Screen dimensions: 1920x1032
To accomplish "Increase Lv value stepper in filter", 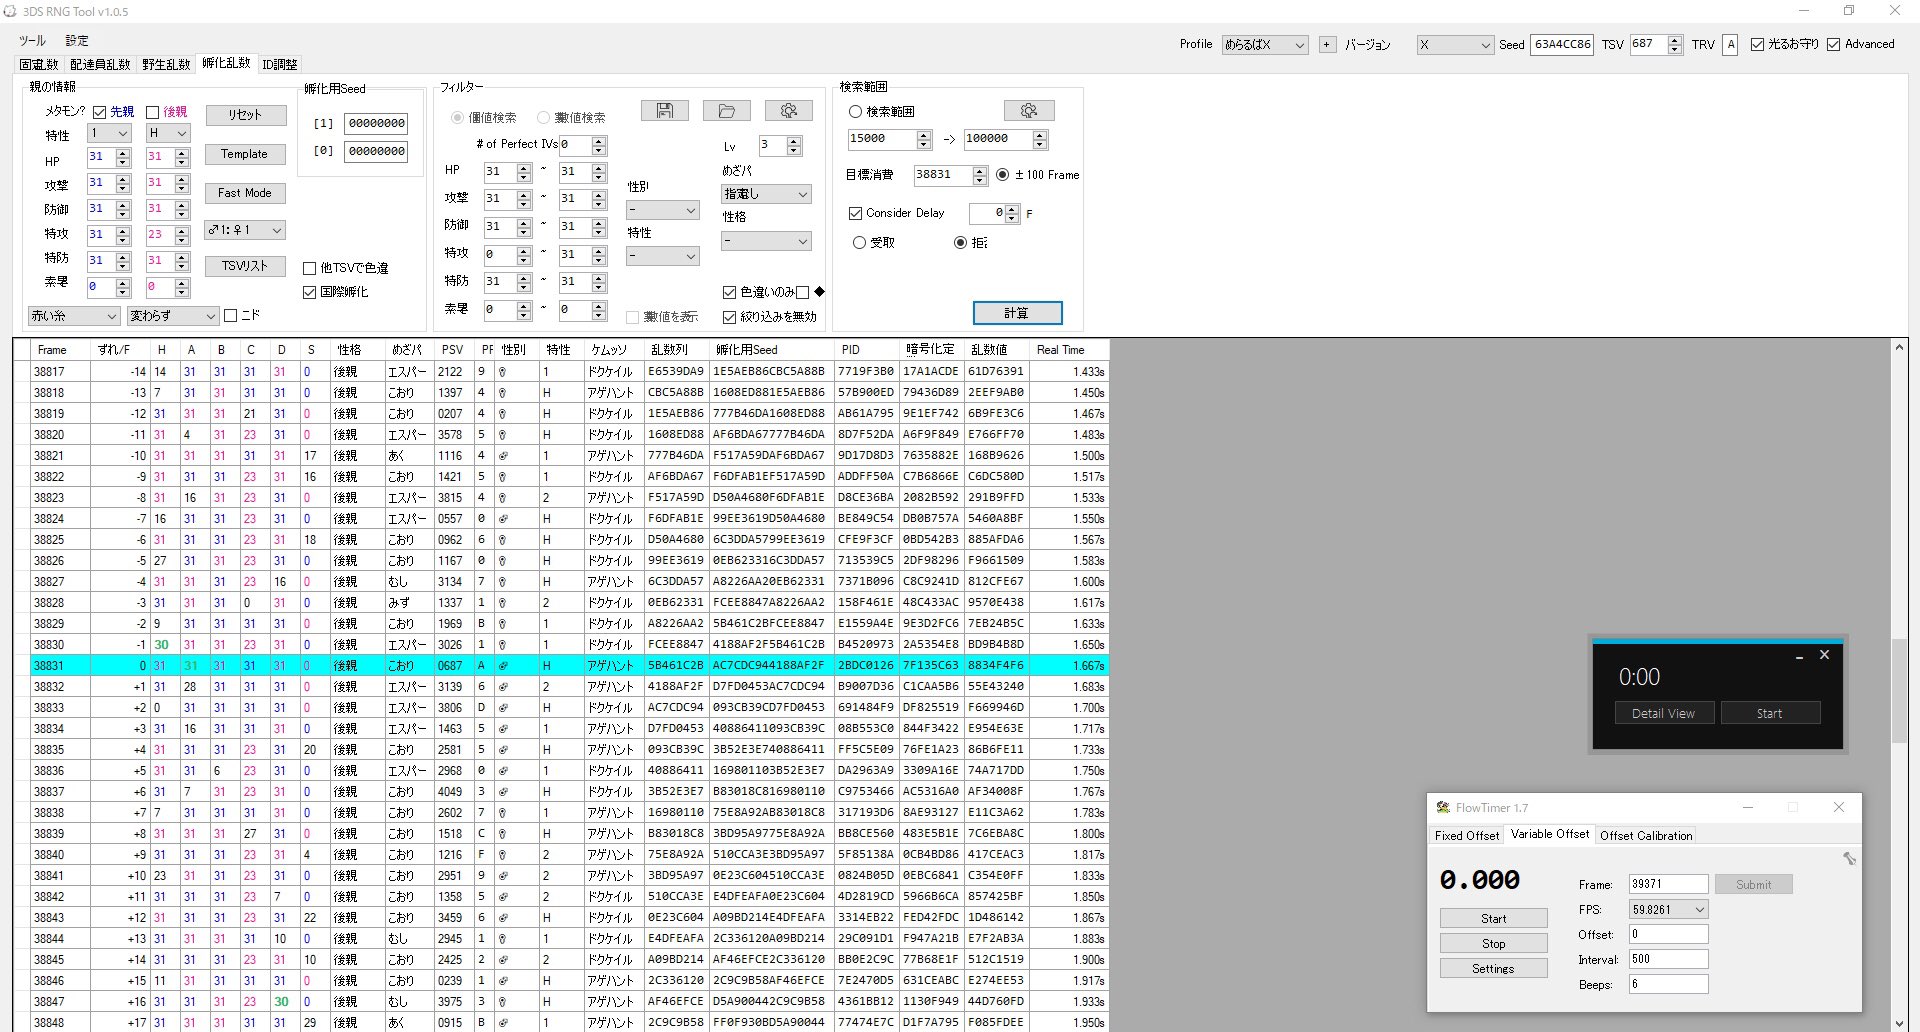I will coord(794,142).
